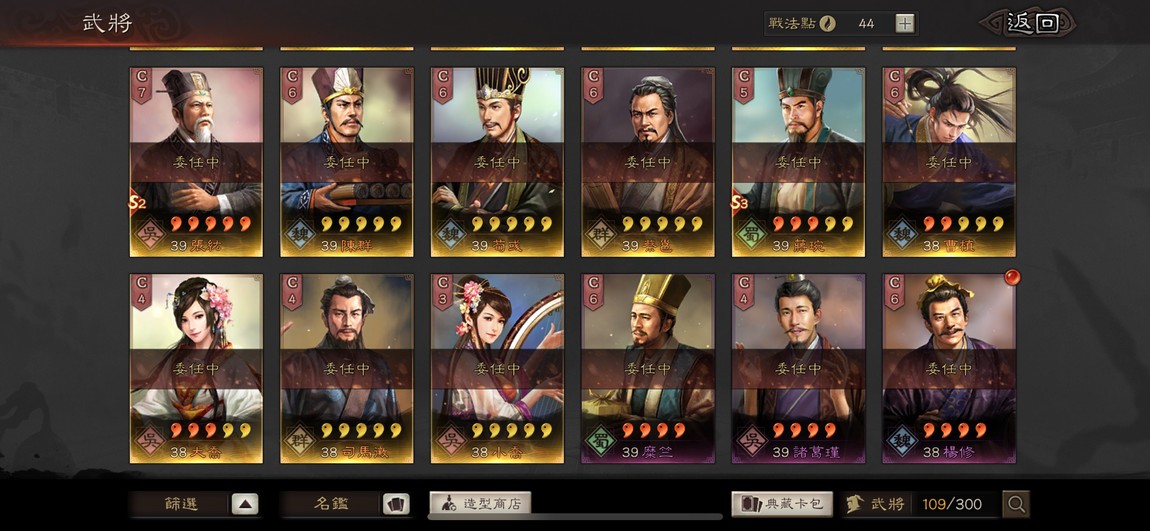Open the 典藏卡包 card pack
The height and width of the screenshot is (531, 1150).
pos(782,504)
